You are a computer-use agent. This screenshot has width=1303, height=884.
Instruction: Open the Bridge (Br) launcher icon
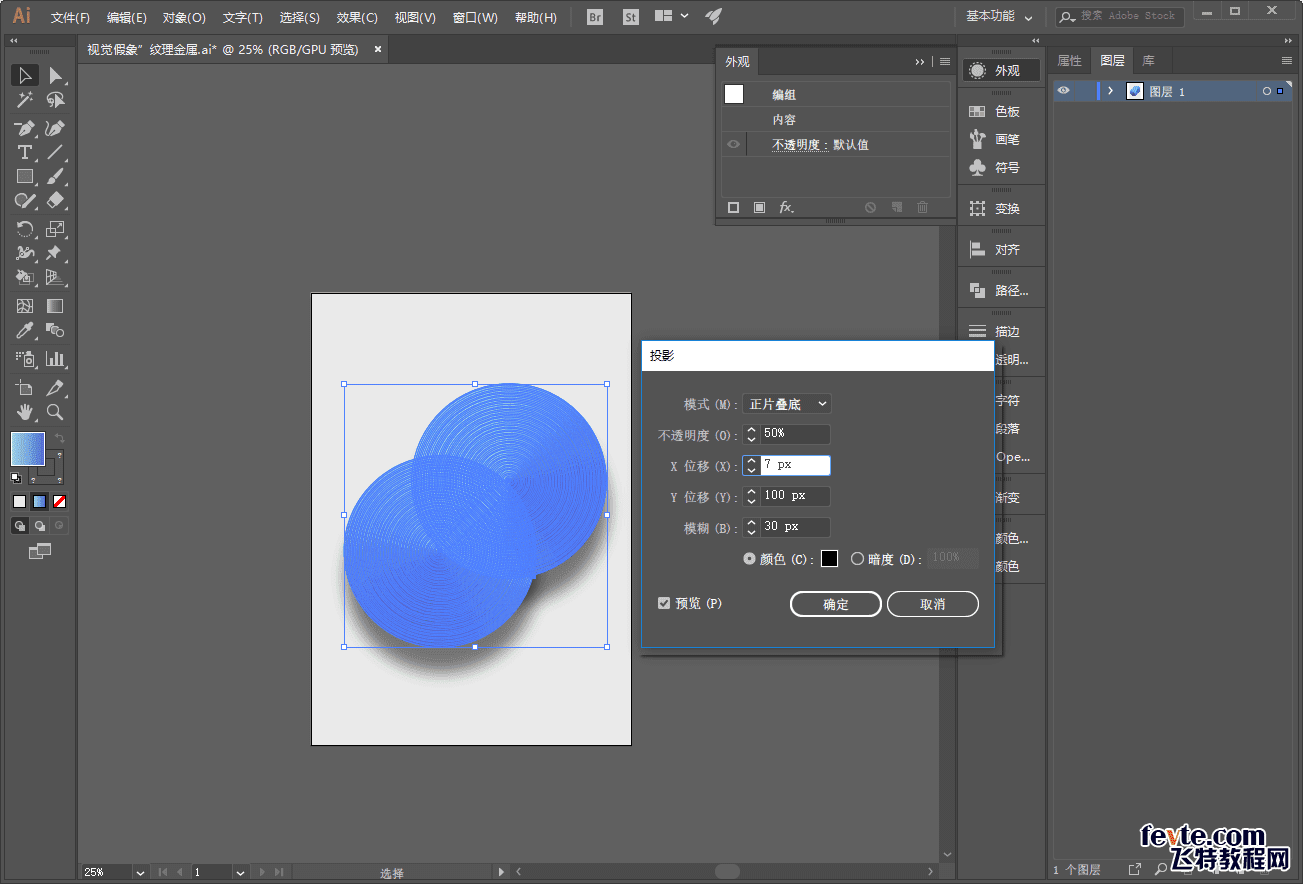[x=595, y=17]
